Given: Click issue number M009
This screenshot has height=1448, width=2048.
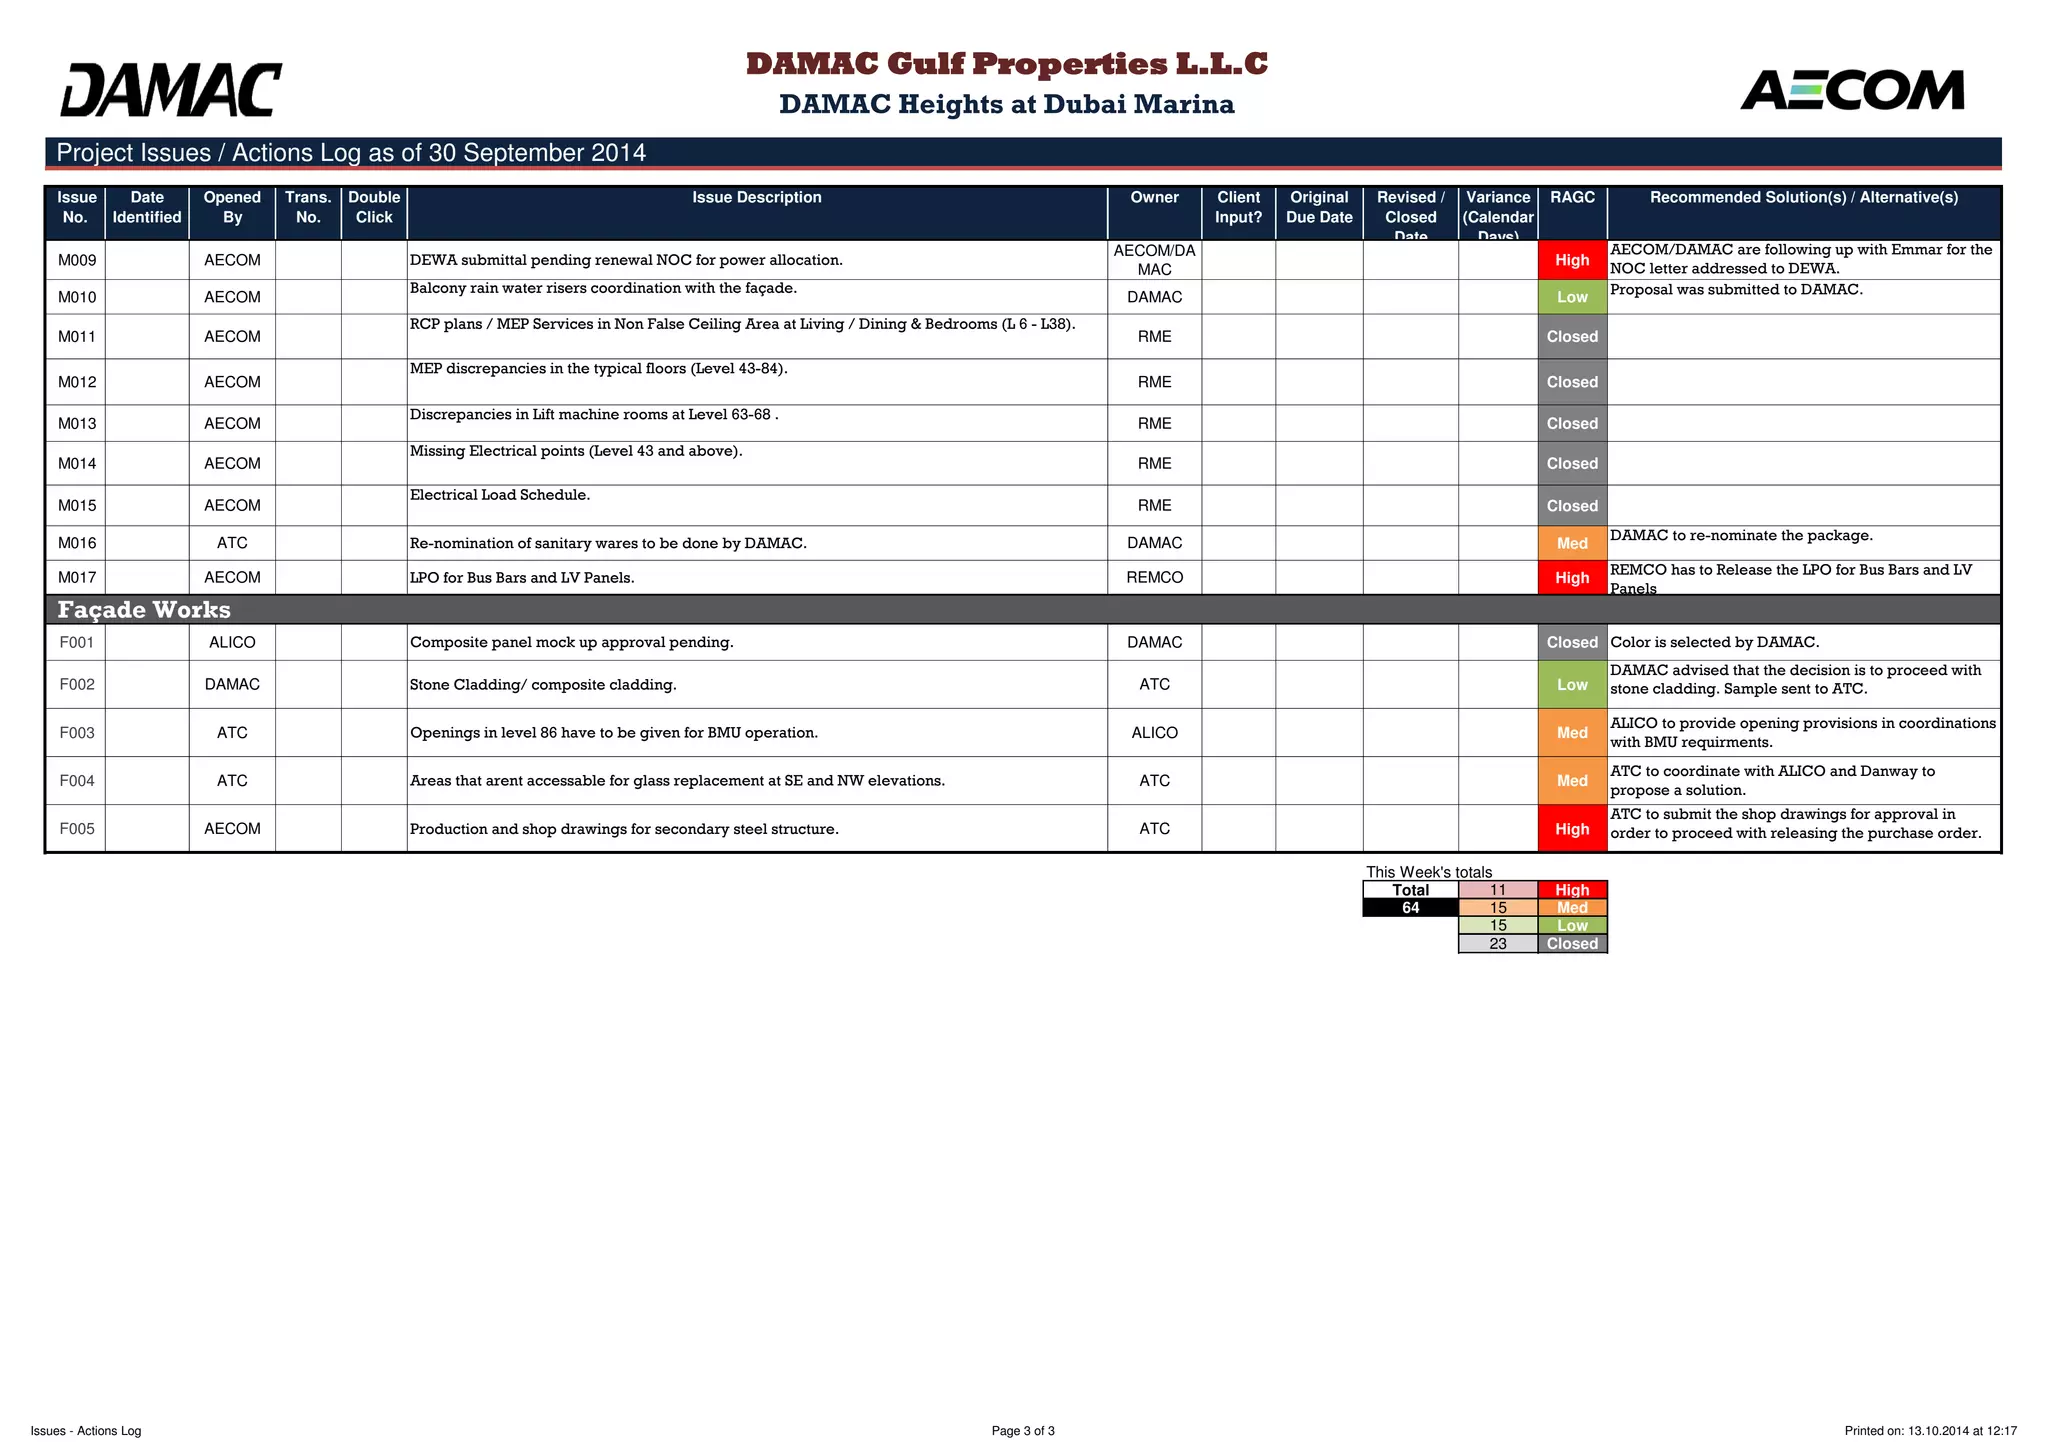Looking at the screenshot, I should [77, 260].
